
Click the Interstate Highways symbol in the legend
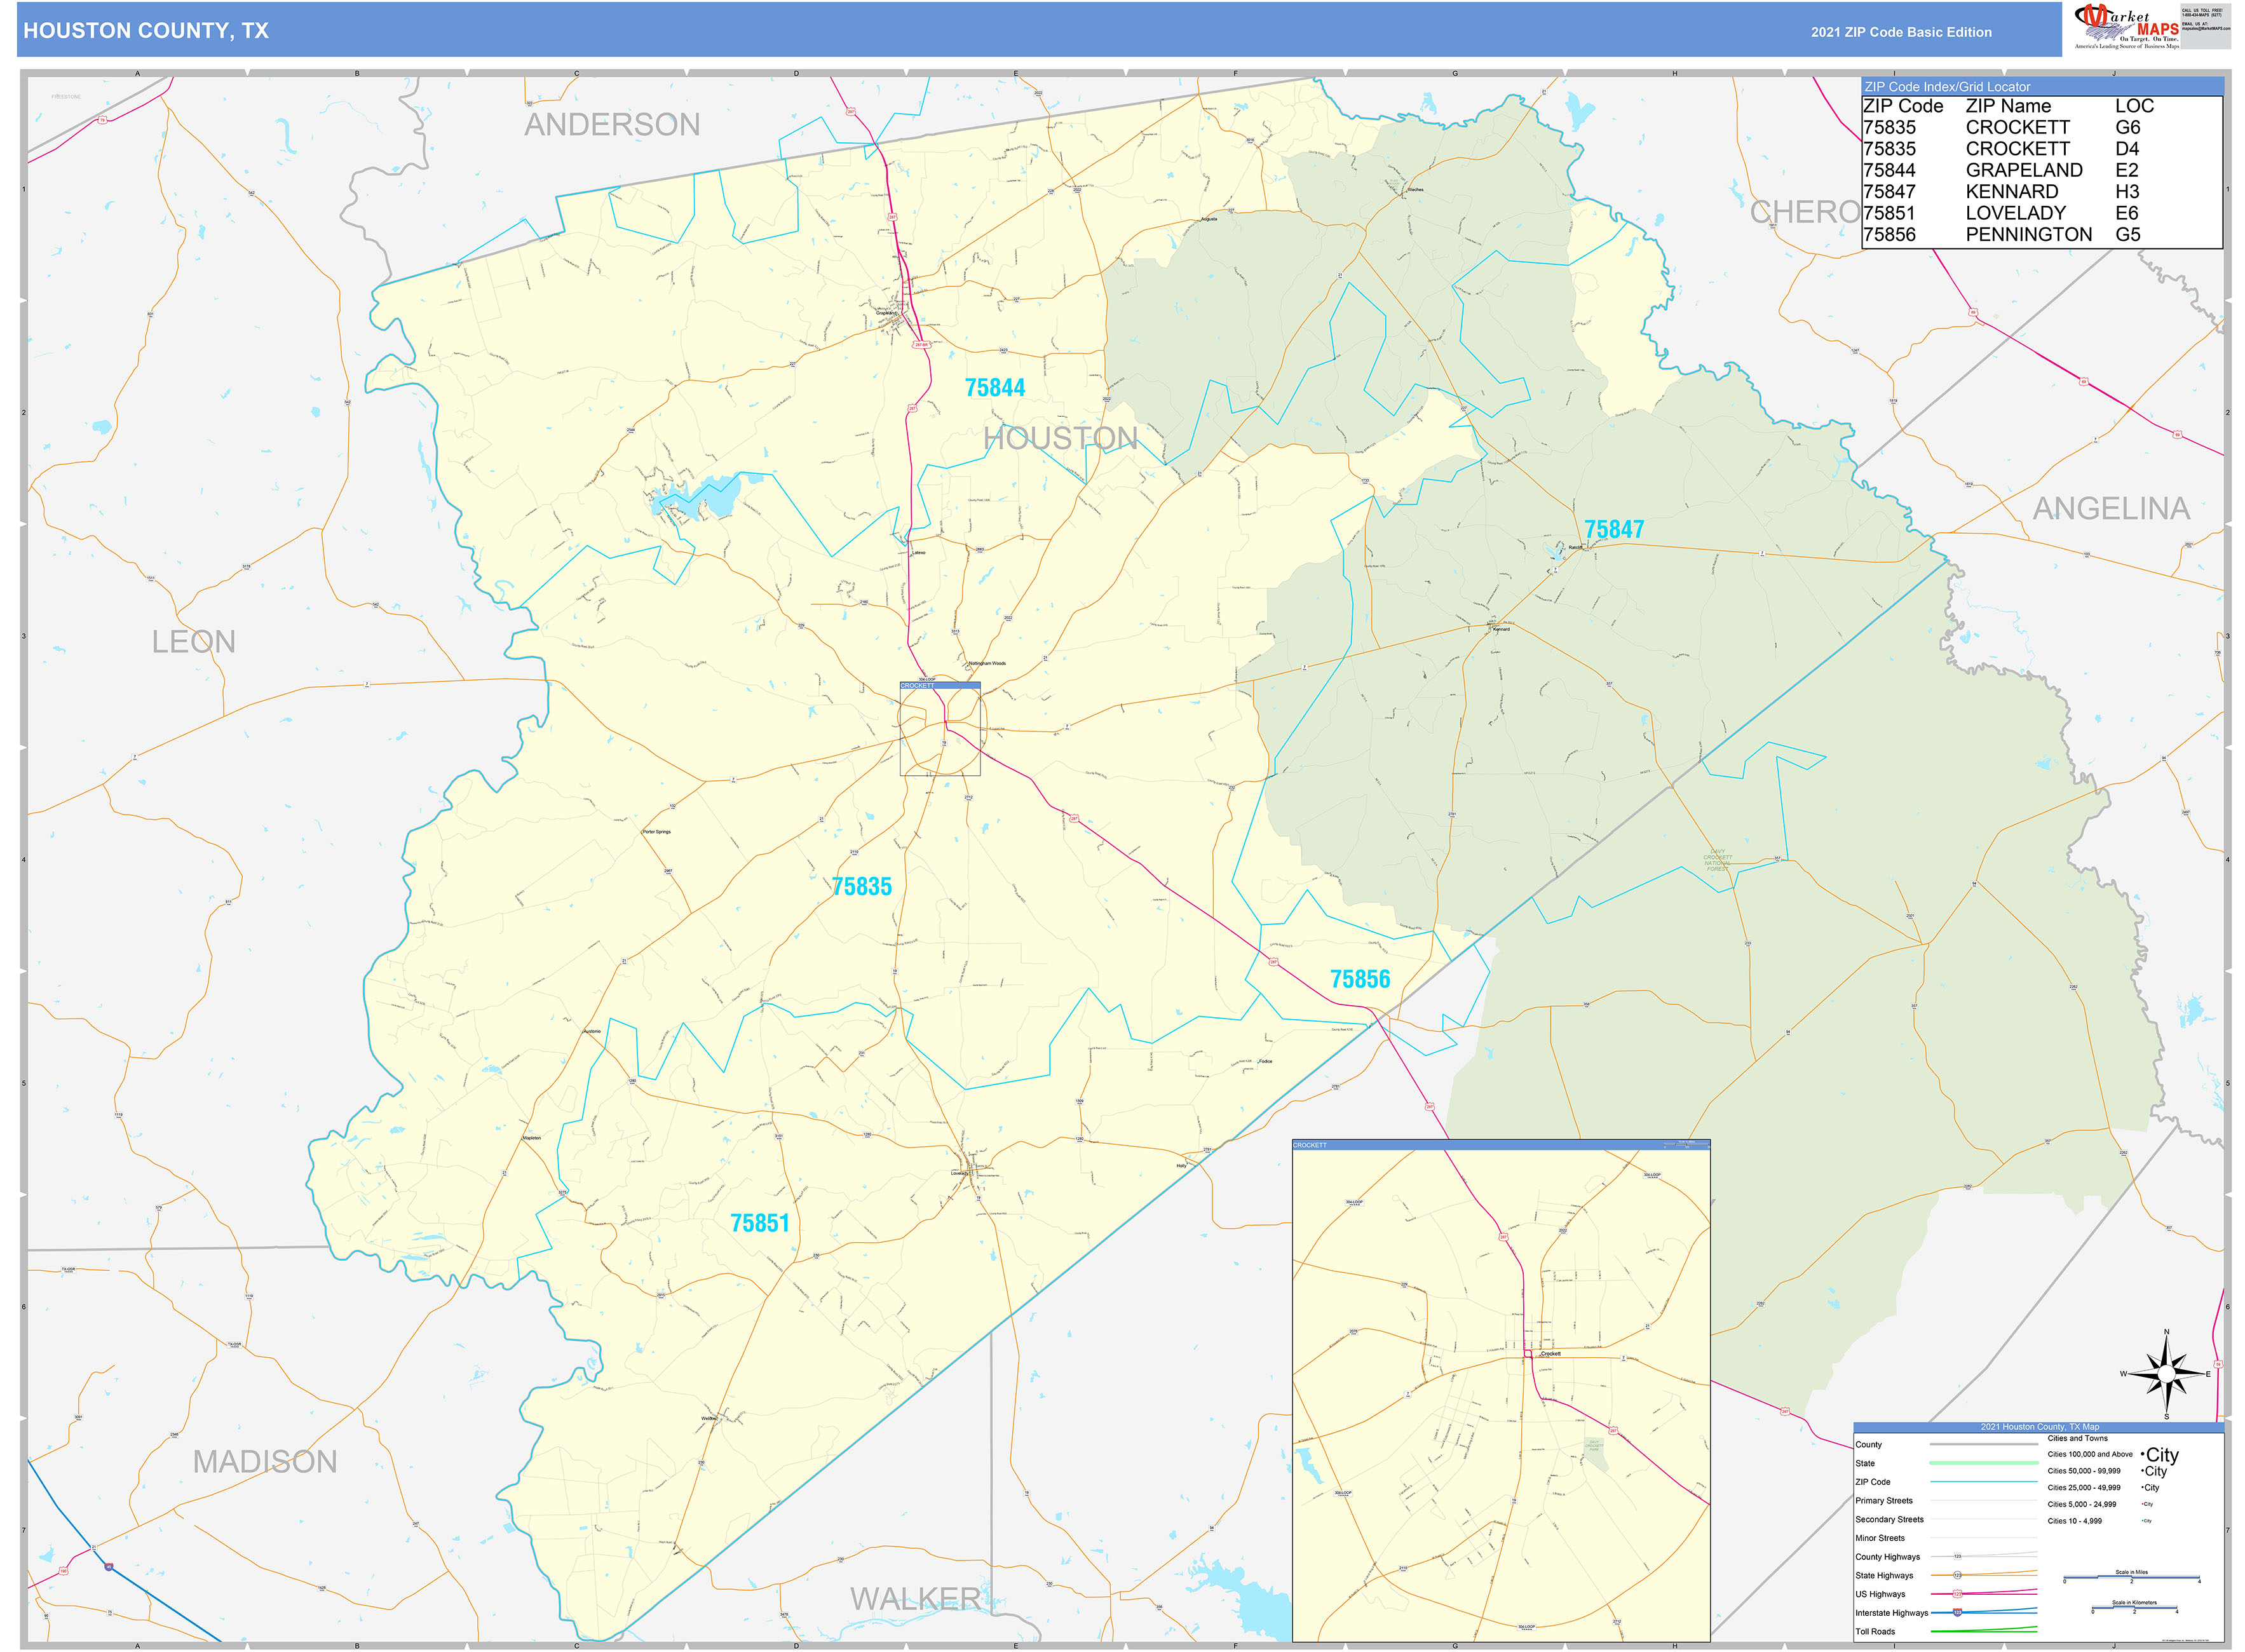pyautogui.click(x=1957, y=1613)
